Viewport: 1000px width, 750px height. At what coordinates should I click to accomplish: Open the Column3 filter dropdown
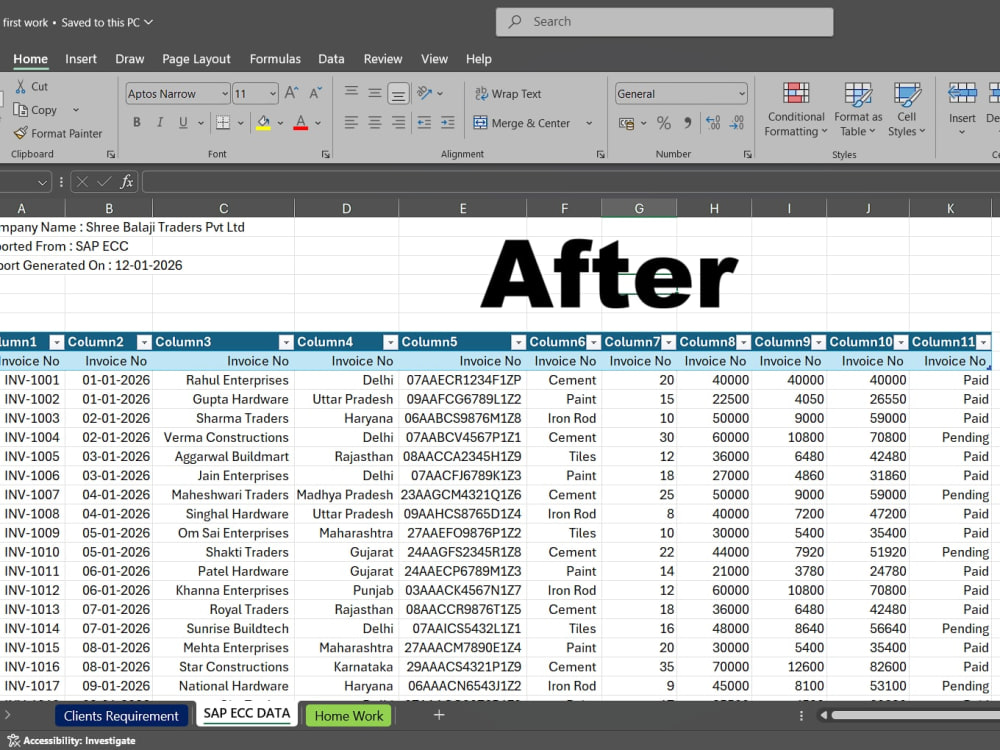(x=286, y=342)
